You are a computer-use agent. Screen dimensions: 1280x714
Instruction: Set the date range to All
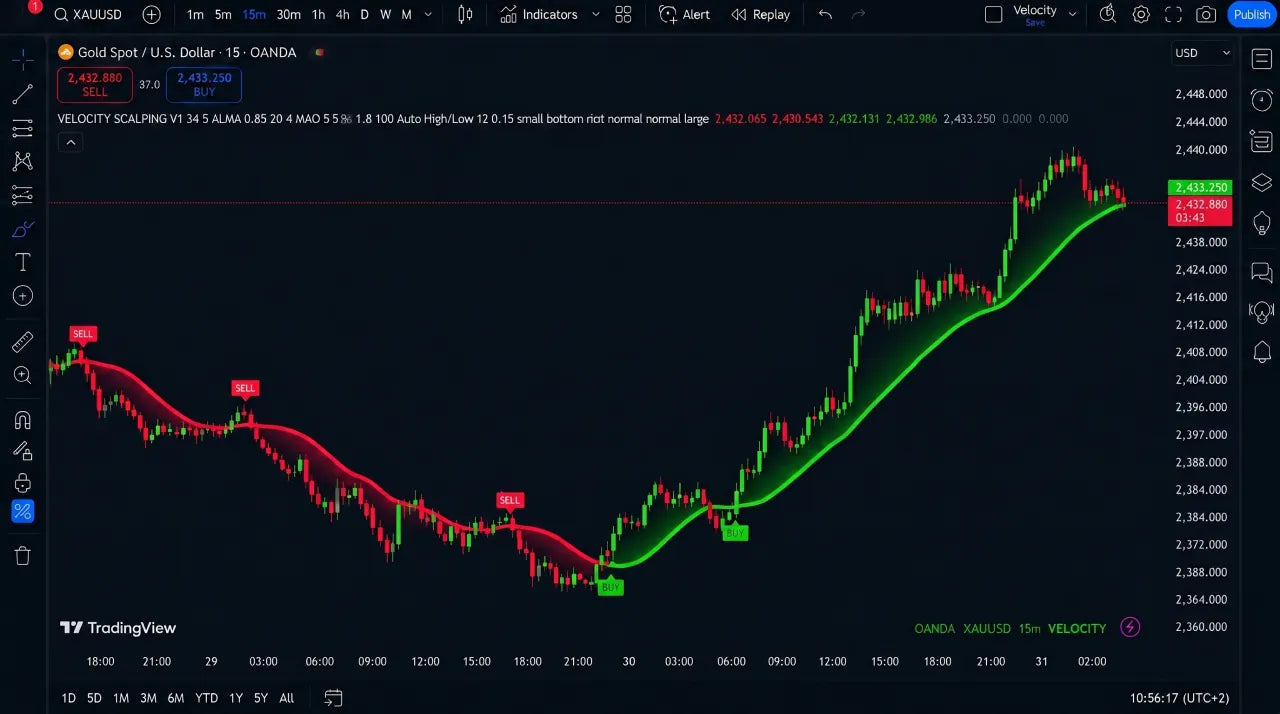point(287,698)
